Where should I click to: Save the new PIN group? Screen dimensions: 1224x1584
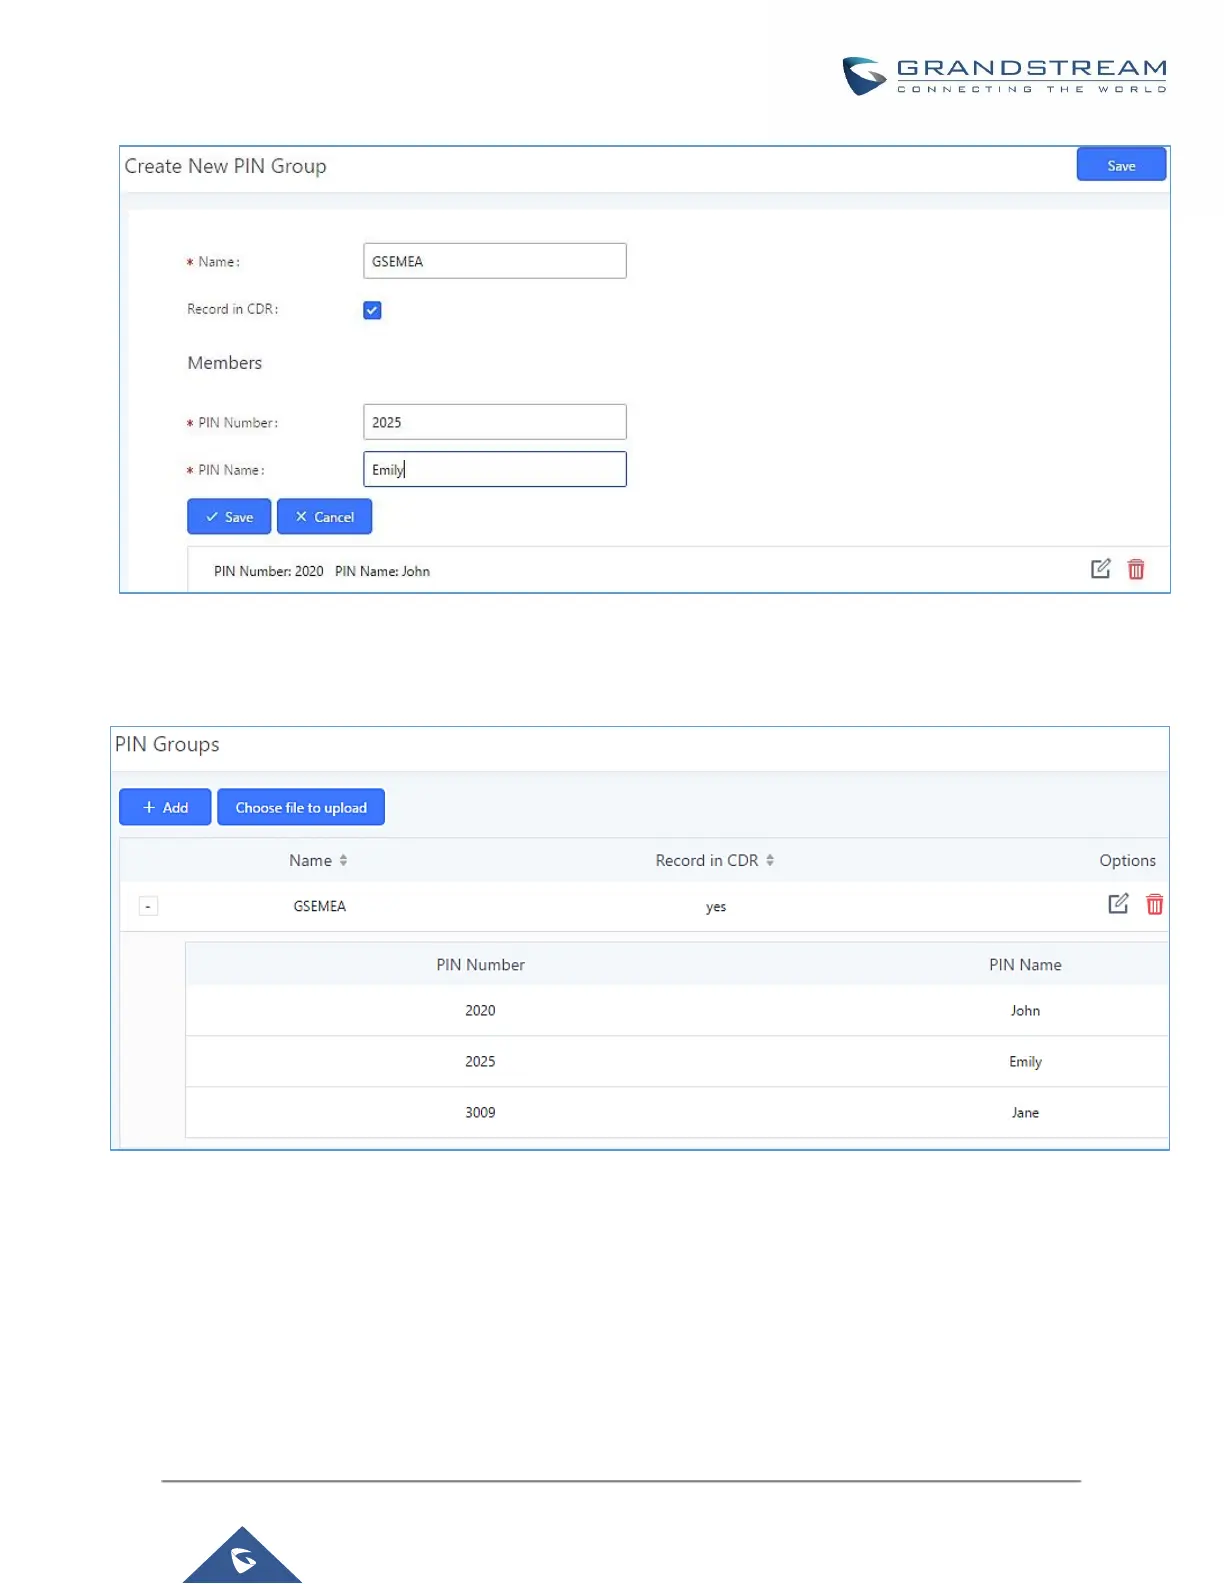tap(1121, 165)
